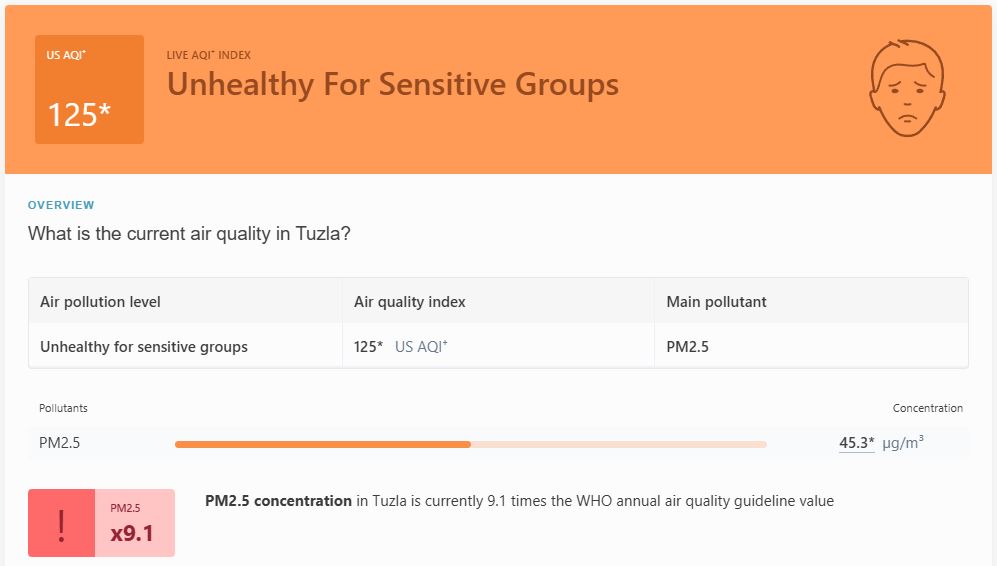Click the Unhealthy for sensitive groups table cell
The width and height of the screenshot is (997, 566).
[x=144, y=347]
